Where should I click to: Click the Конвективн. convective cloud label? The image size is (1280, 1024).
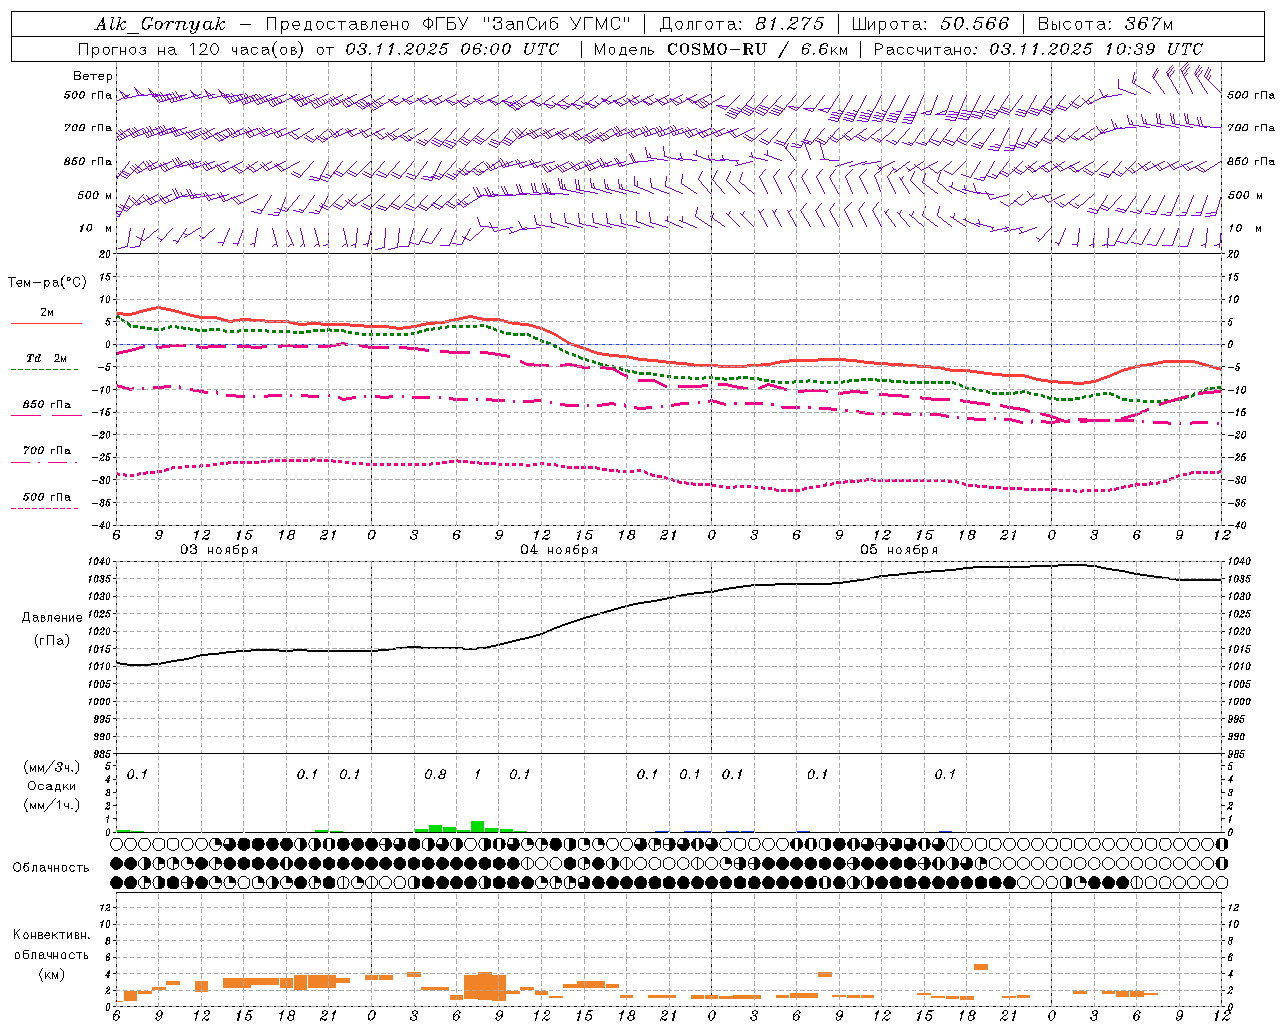(x=51, y=935)
